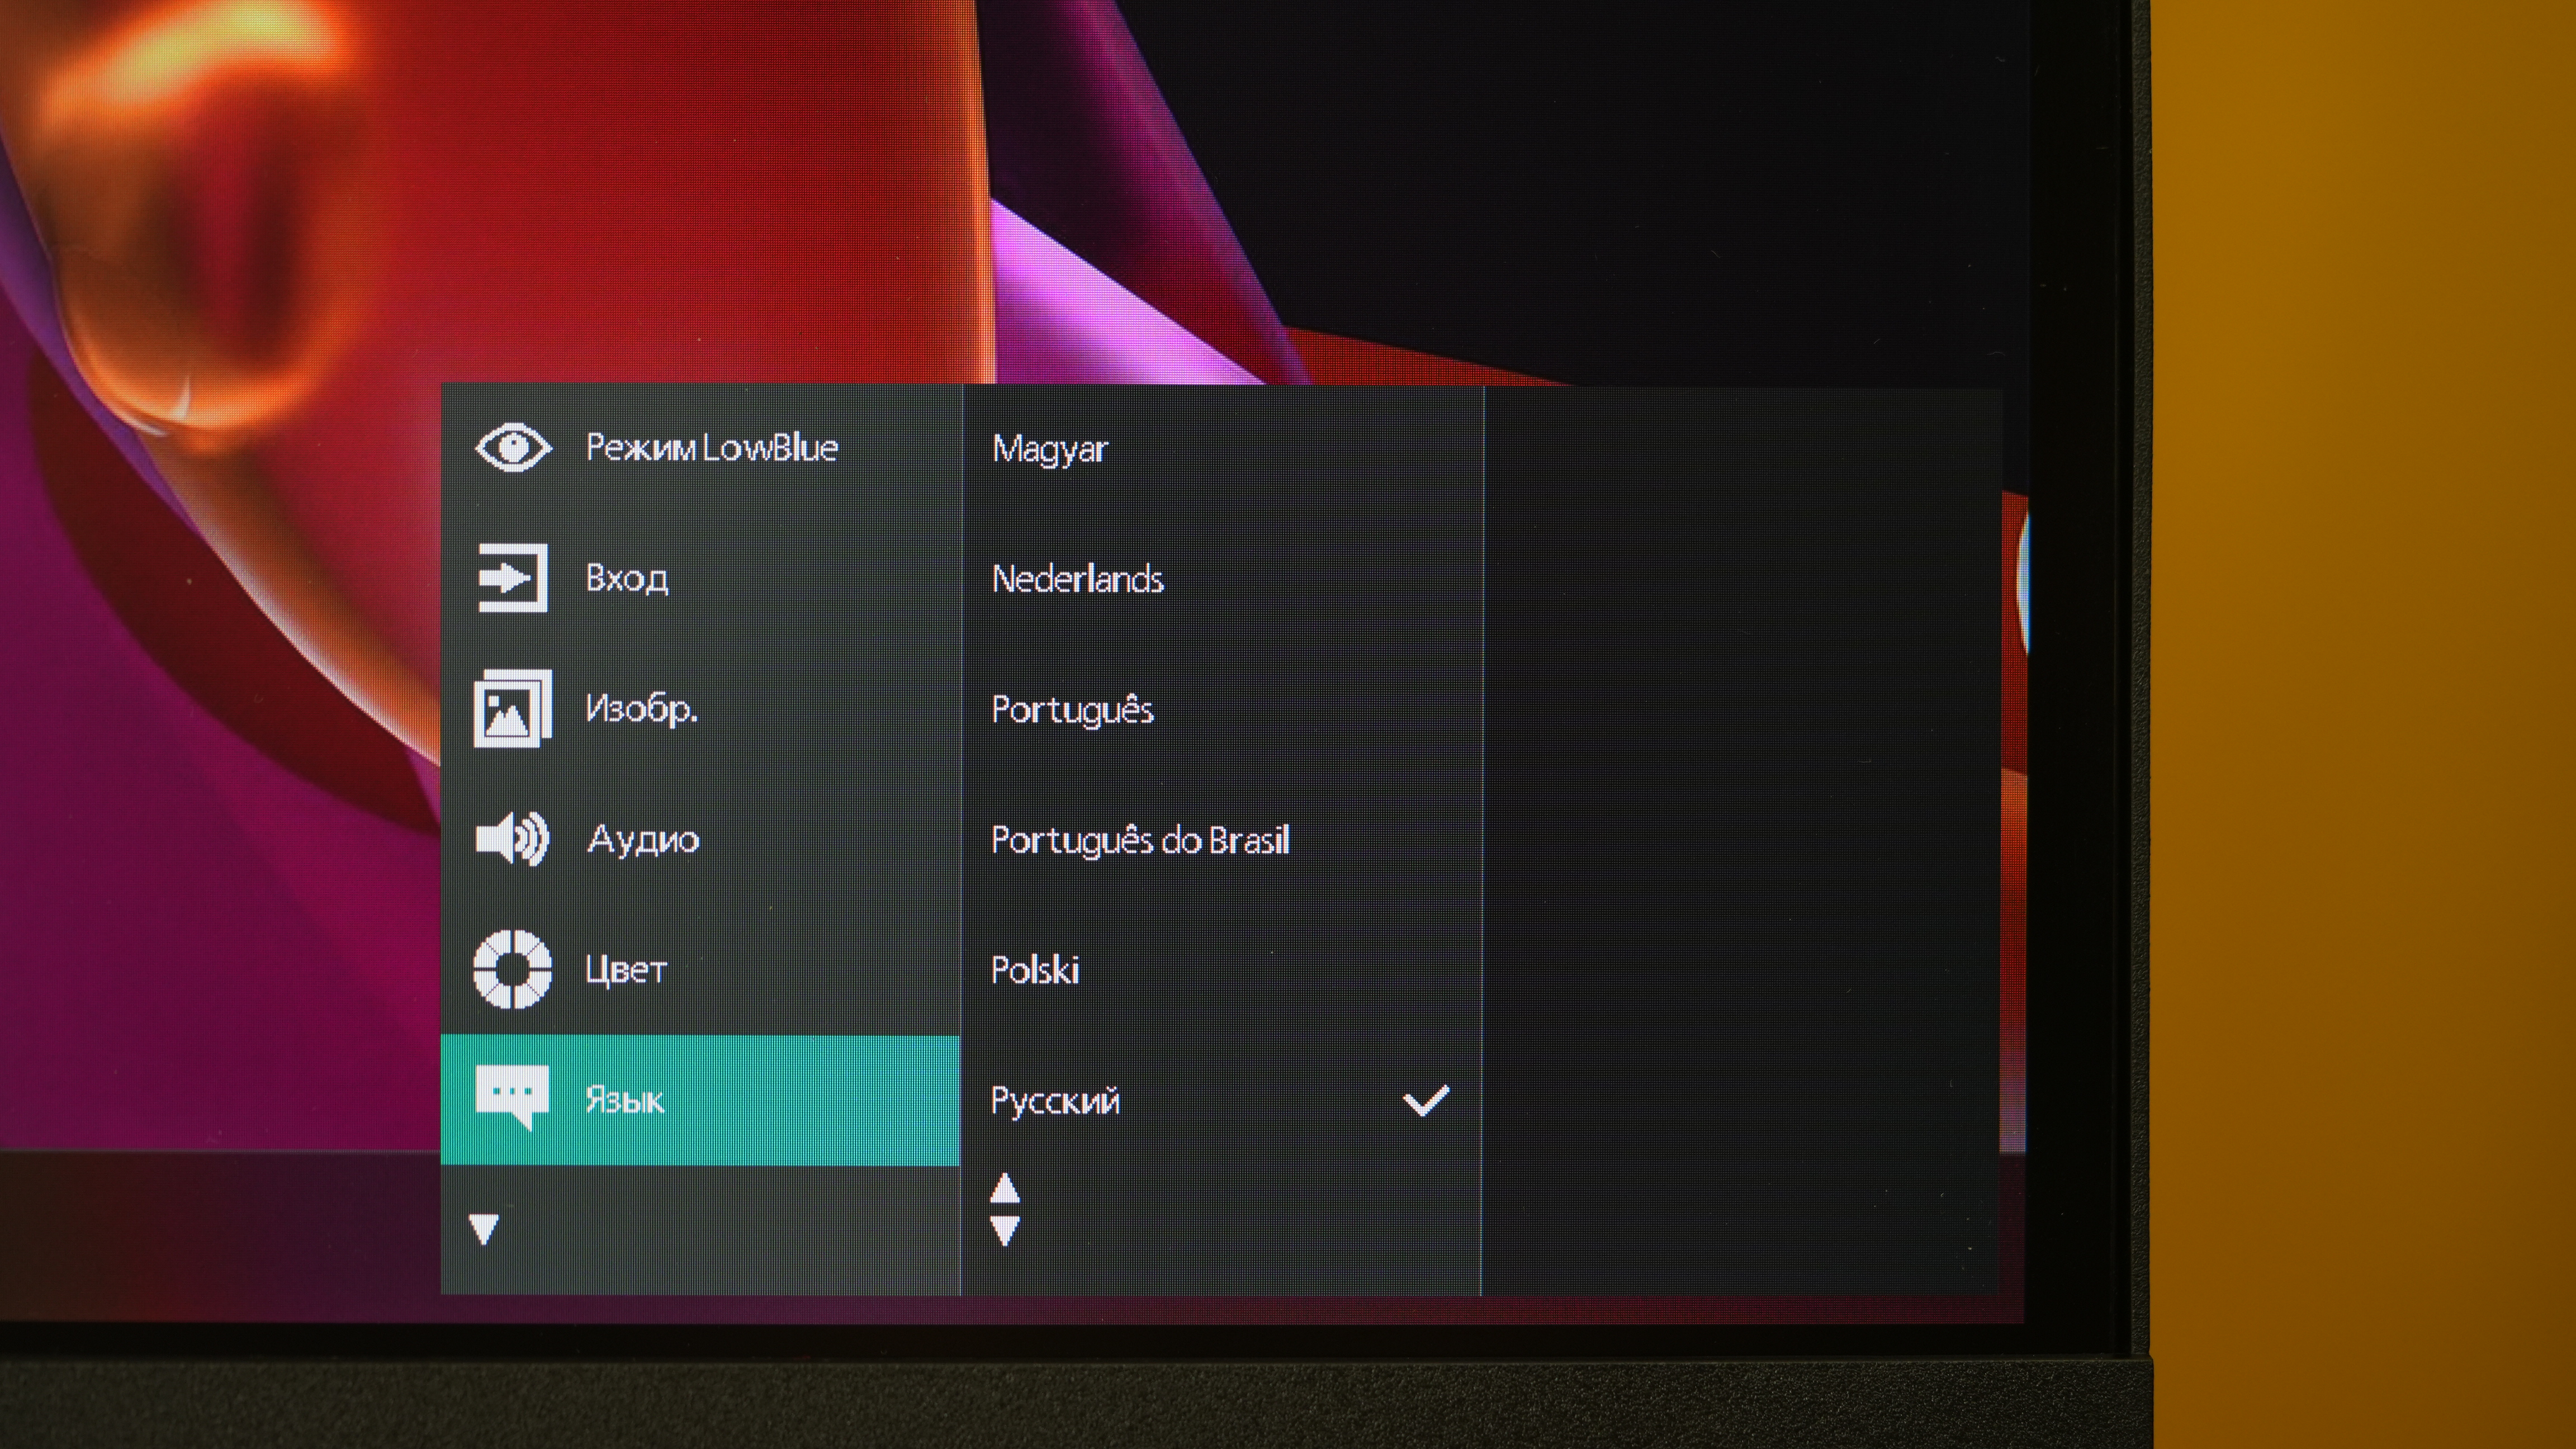Choose Nederlands language option
This screenshot has height=1449, width=2576.
click(x=1077, y=579)
